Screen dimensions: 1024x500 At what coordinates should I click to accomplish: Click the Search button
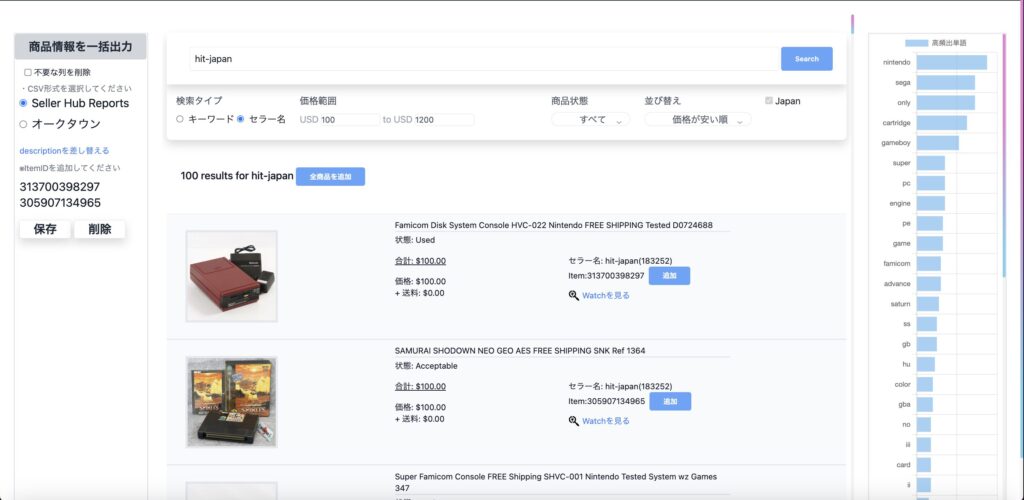(807, 59)
